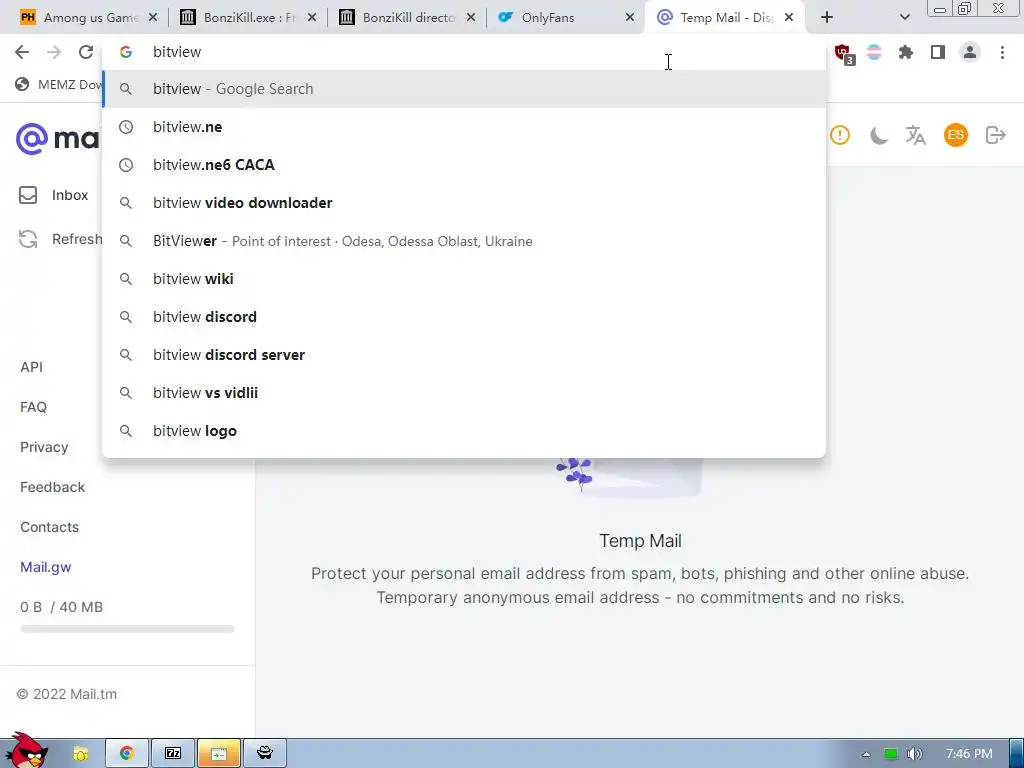Select 'bitview discord' suggestion
Screen dimensions: 1024x768
coord(464,317)
